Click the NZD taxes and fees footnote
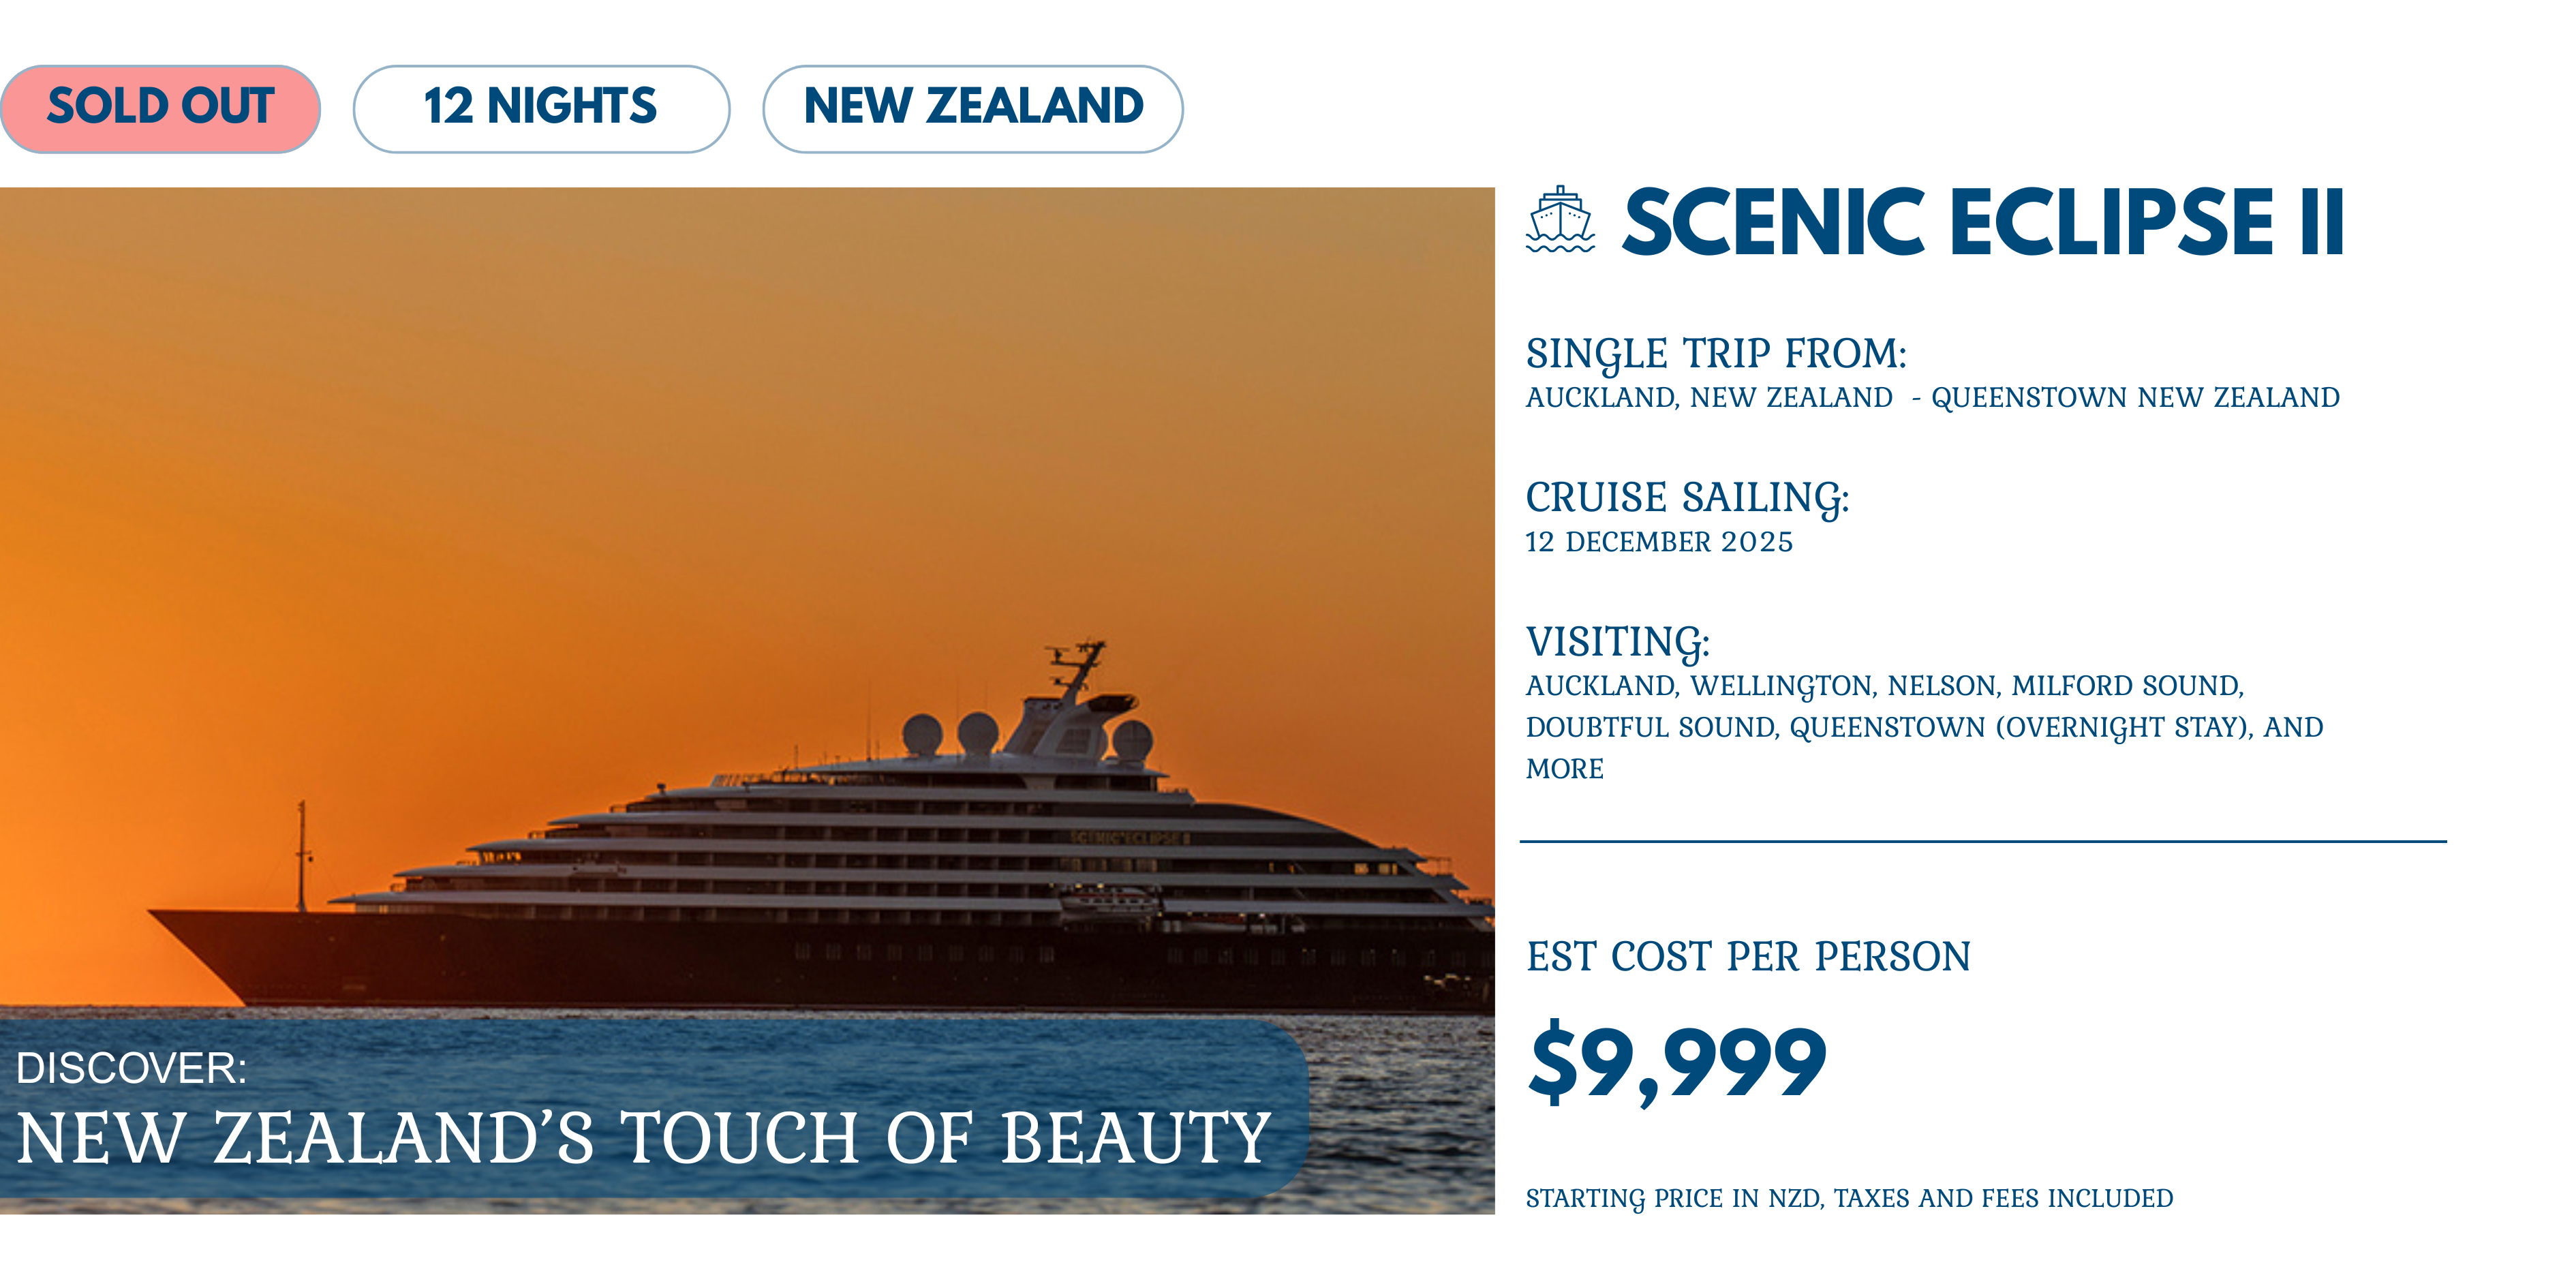The image size is (2576, 1288). pyautogui.click(x=1849, y=1198)
